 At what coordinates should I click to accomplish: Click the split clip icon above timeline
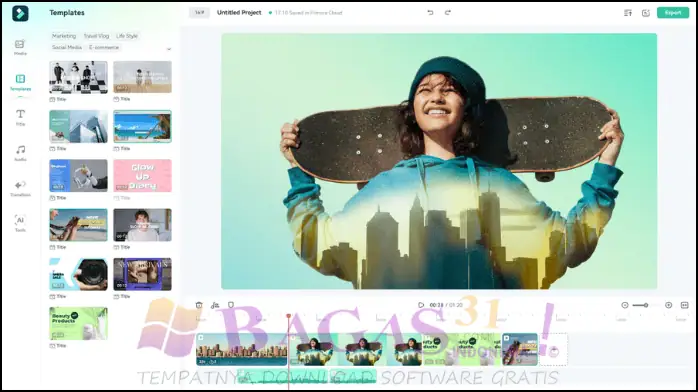[215, 305]
